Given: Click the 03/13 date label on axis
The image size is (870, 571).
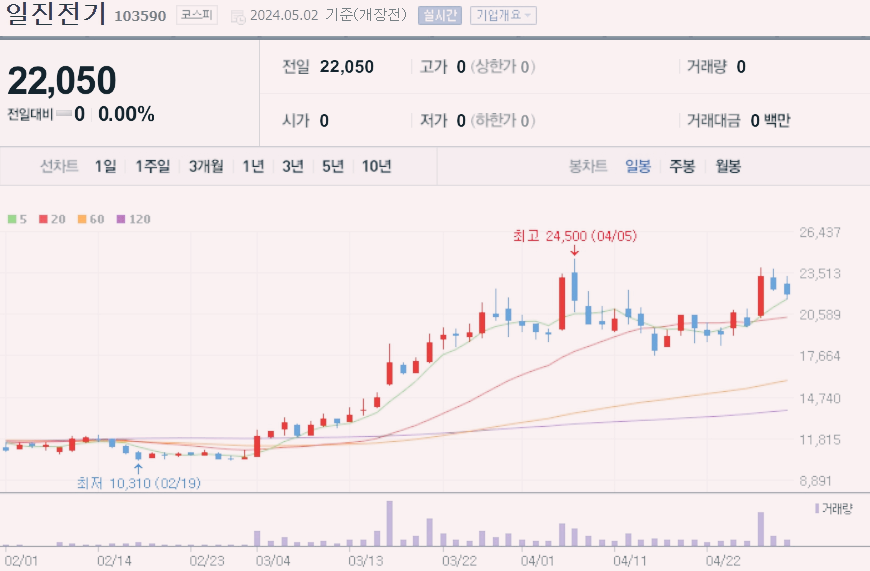Looking at the screenshot, I should (x=366, y=560).
